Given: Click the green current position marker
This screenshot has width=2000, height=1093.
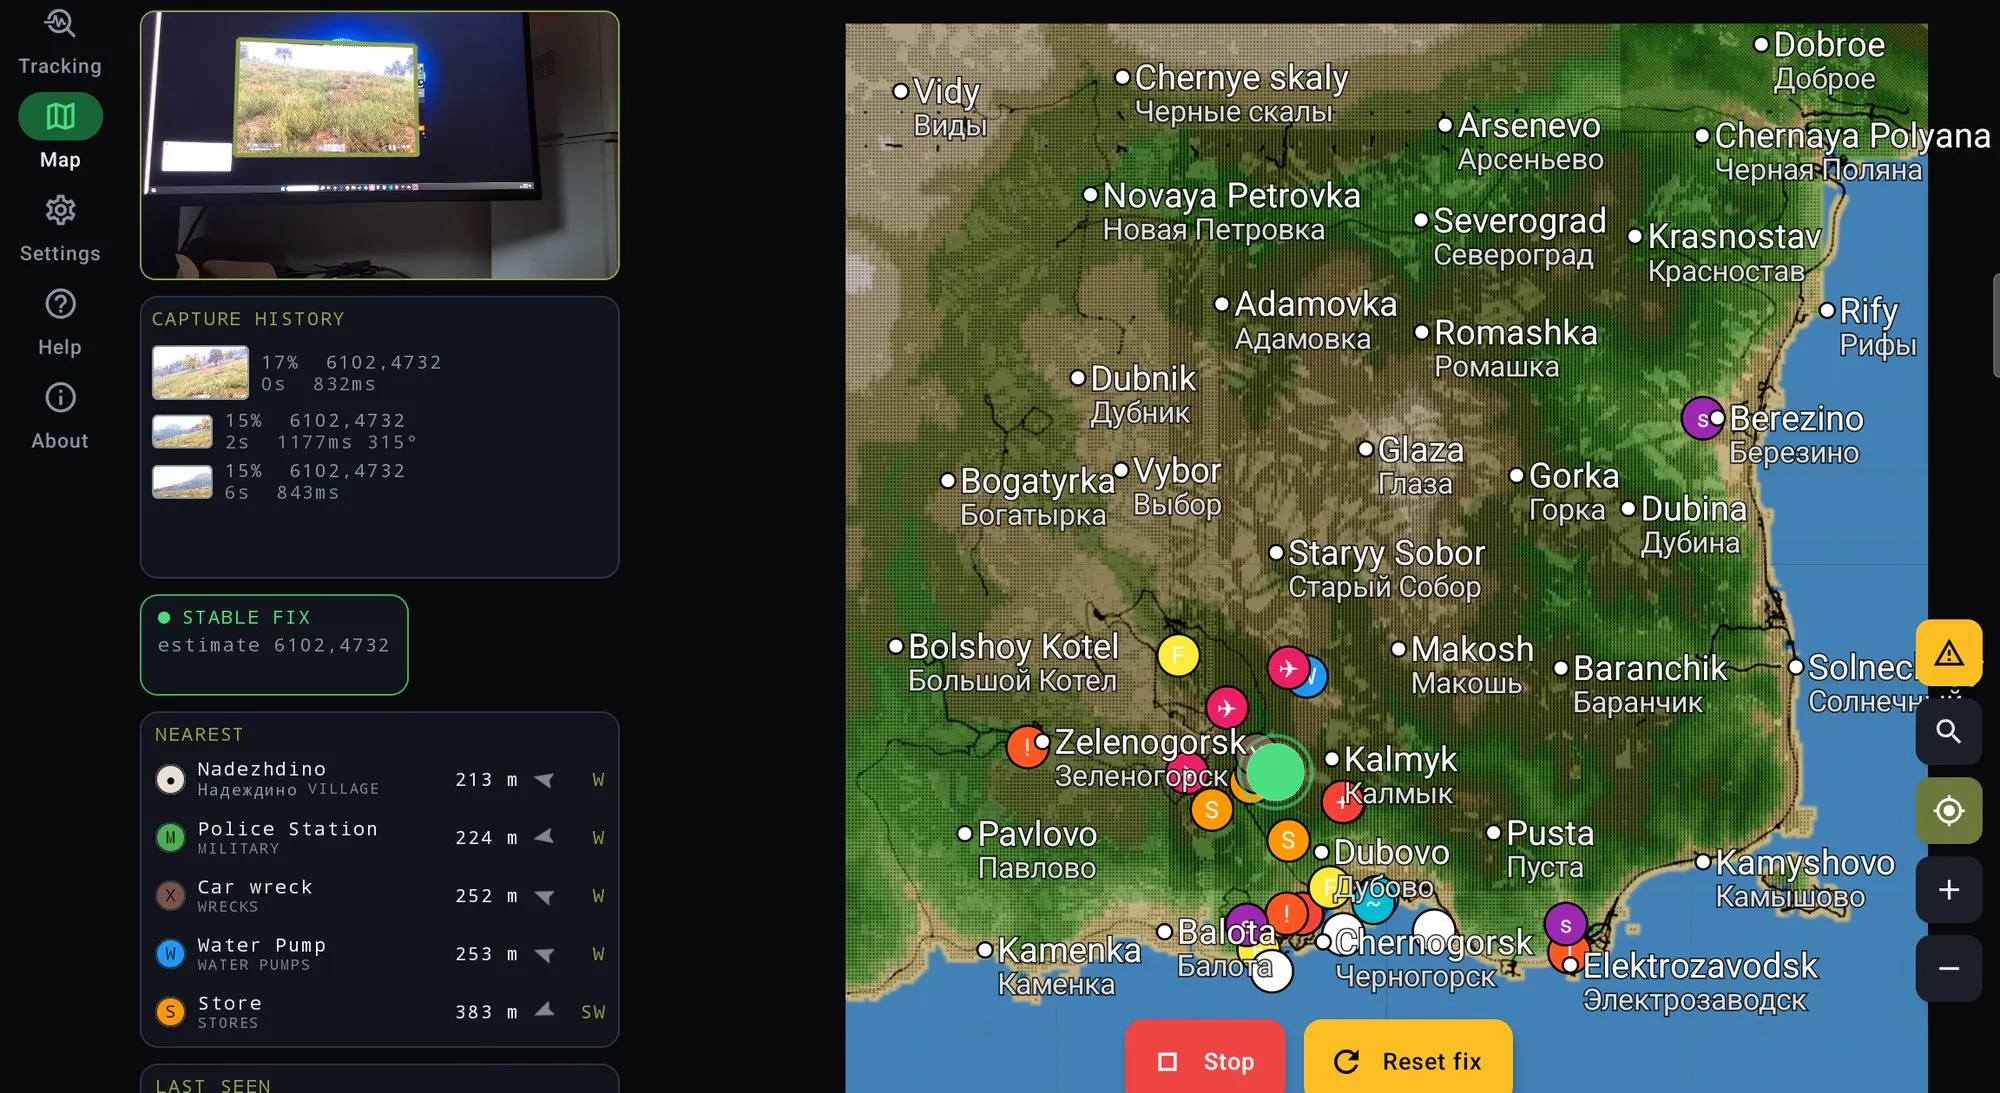Looking at the screenshot, I should [x=1275, y=772].
